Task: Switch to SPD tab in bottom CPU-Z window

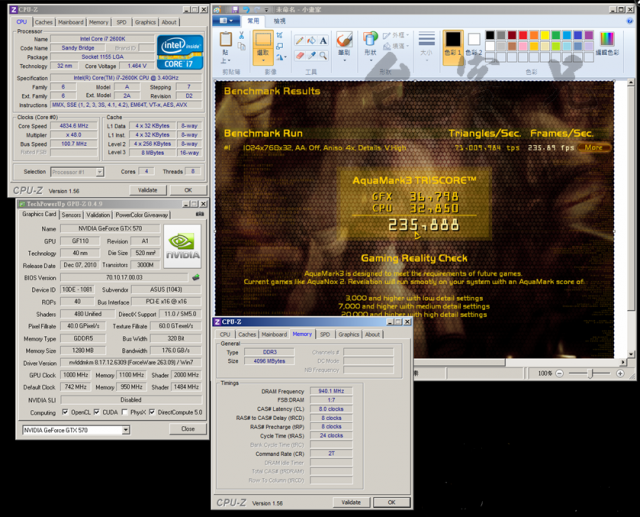Action: pos(325,335)
